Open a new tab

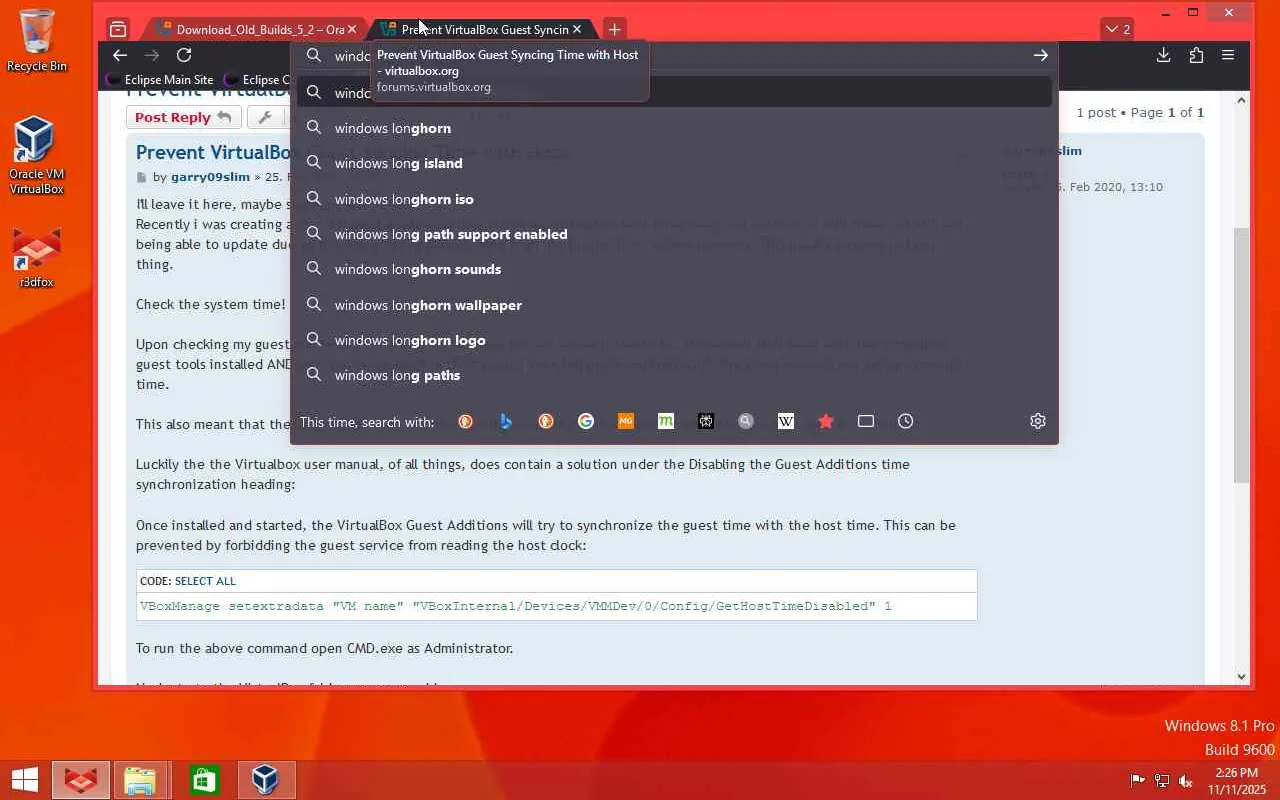[x=614, y=29]
